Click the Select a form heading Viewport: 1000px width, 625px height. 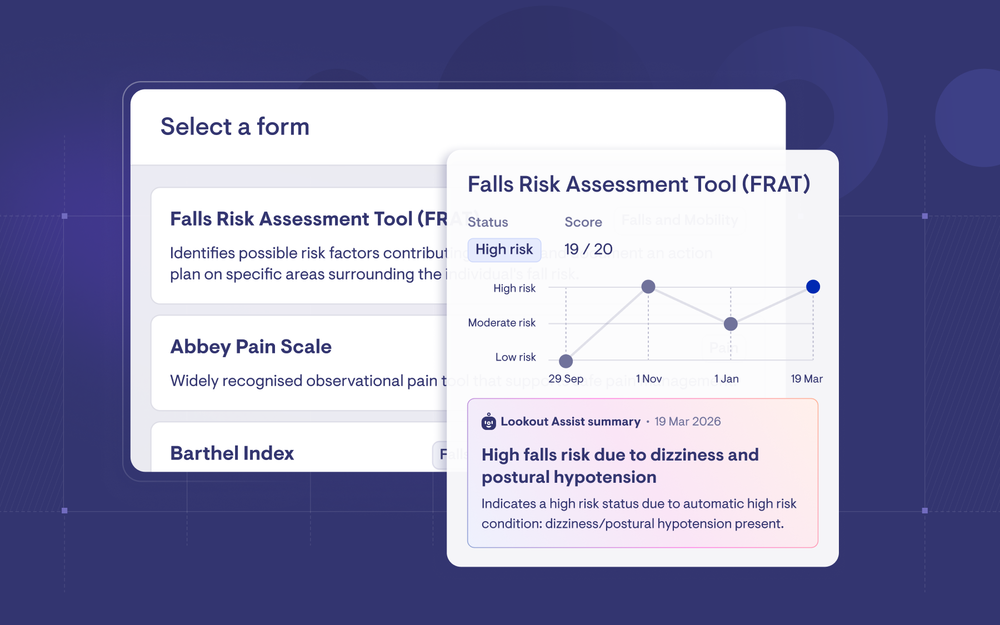click(235, 126)
